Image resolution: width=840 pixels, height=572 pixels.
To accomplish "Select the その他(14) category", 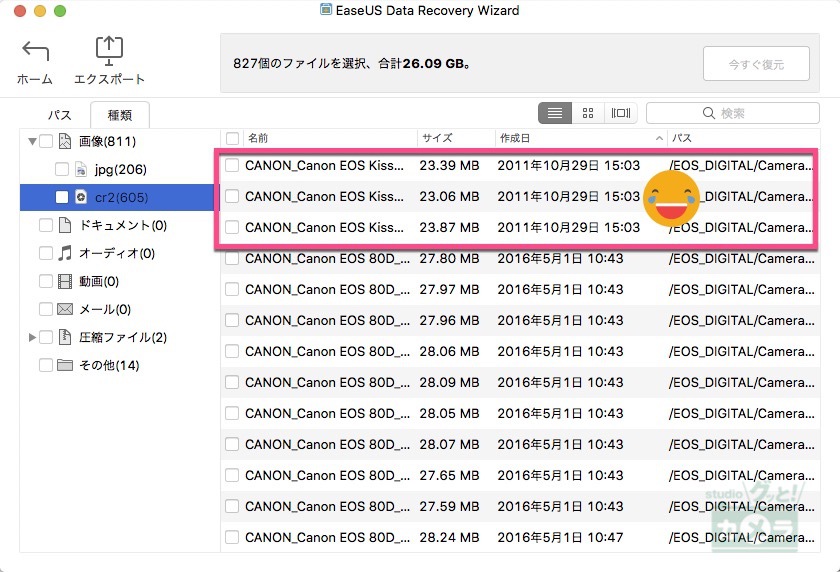I will (x=109, y=365).
